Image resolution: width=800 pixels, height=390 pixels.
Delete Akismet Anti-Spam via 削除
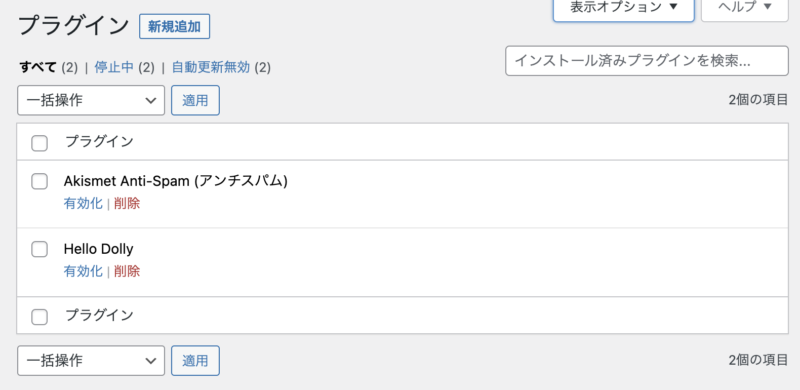point(127,204)
